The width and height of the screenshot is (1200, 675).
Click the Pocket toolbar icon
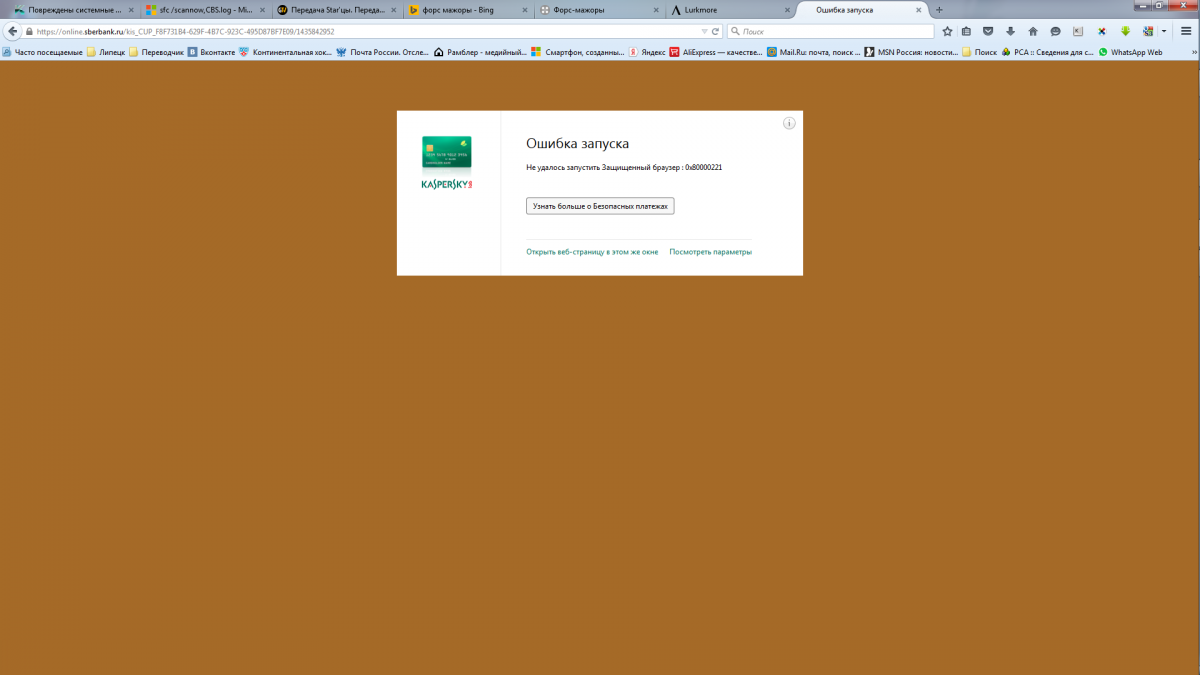988,31
